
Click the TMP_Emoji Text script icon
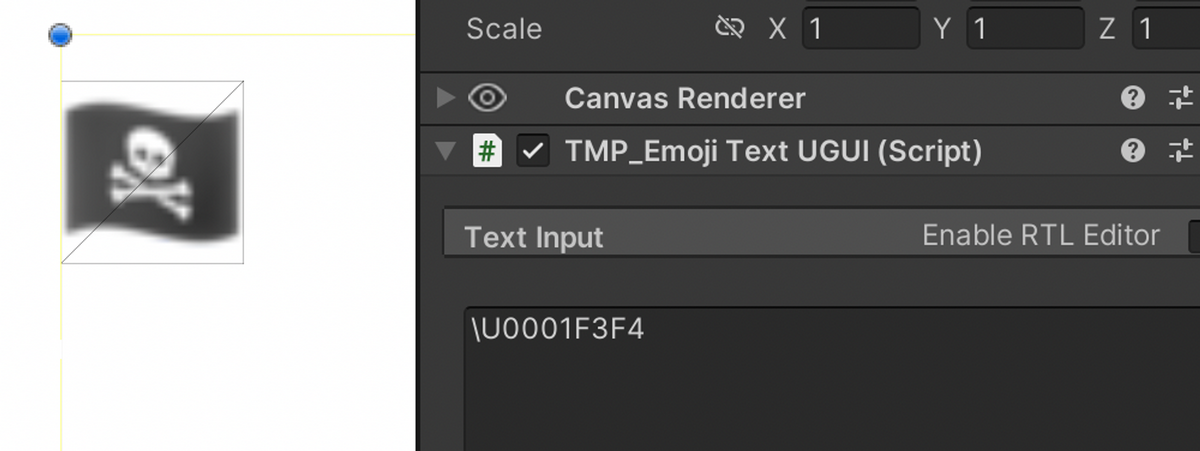[x=487, y=151]
